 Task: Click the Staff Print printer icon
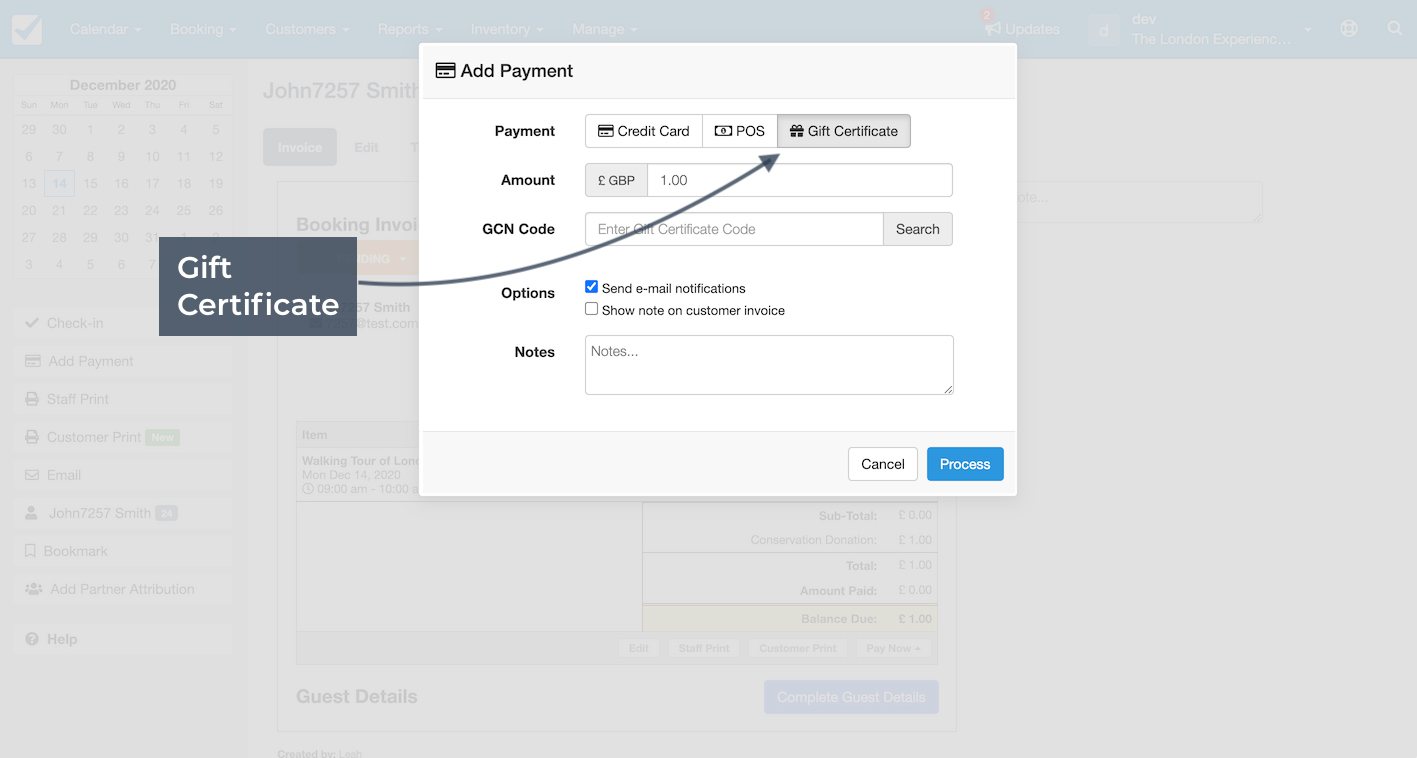(x=32, y=399)
